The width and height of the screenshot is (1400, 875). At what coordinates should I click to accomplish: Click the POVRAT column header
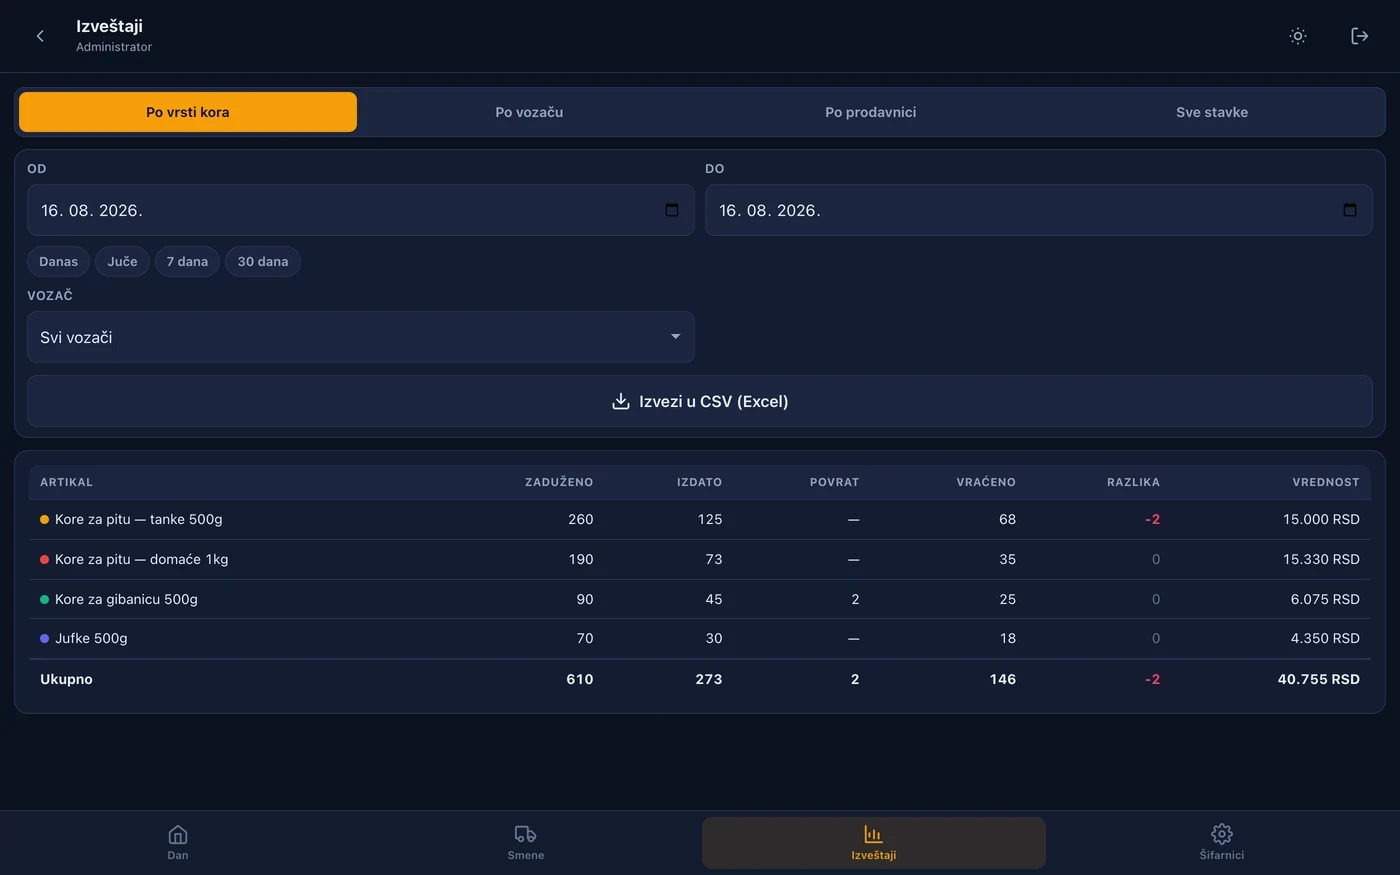click(834, 482)
